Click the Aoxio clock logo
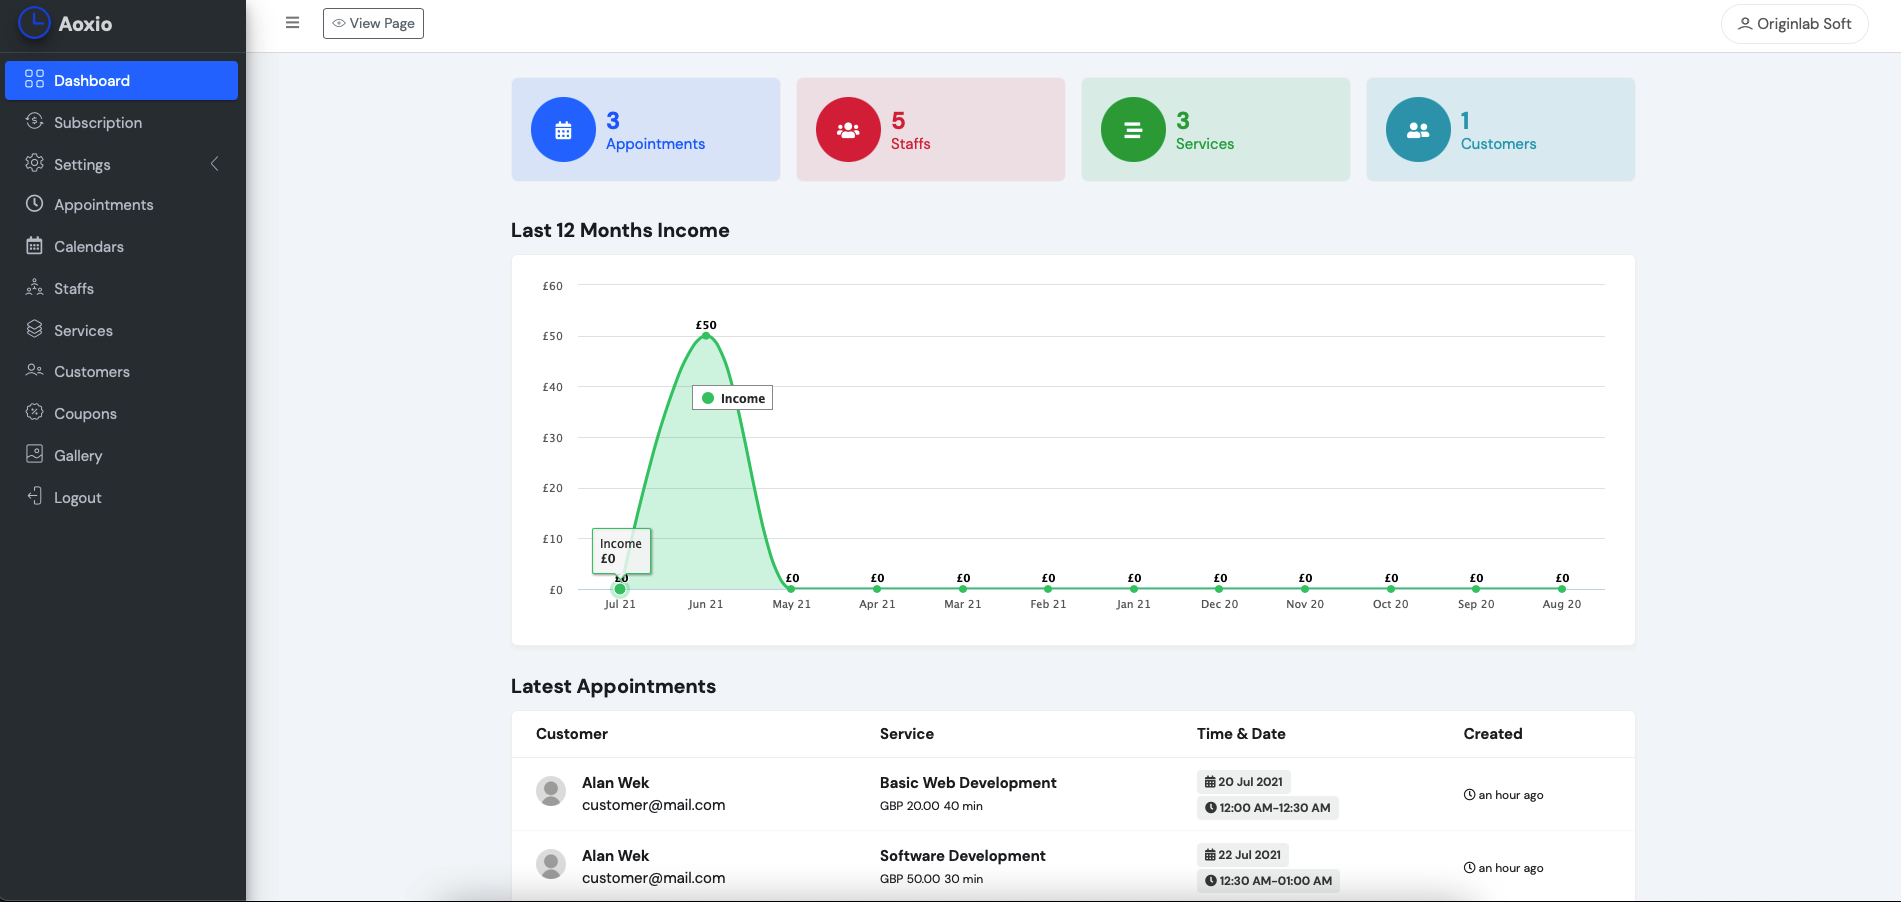1901x902 pixels. tap(34, 23)
